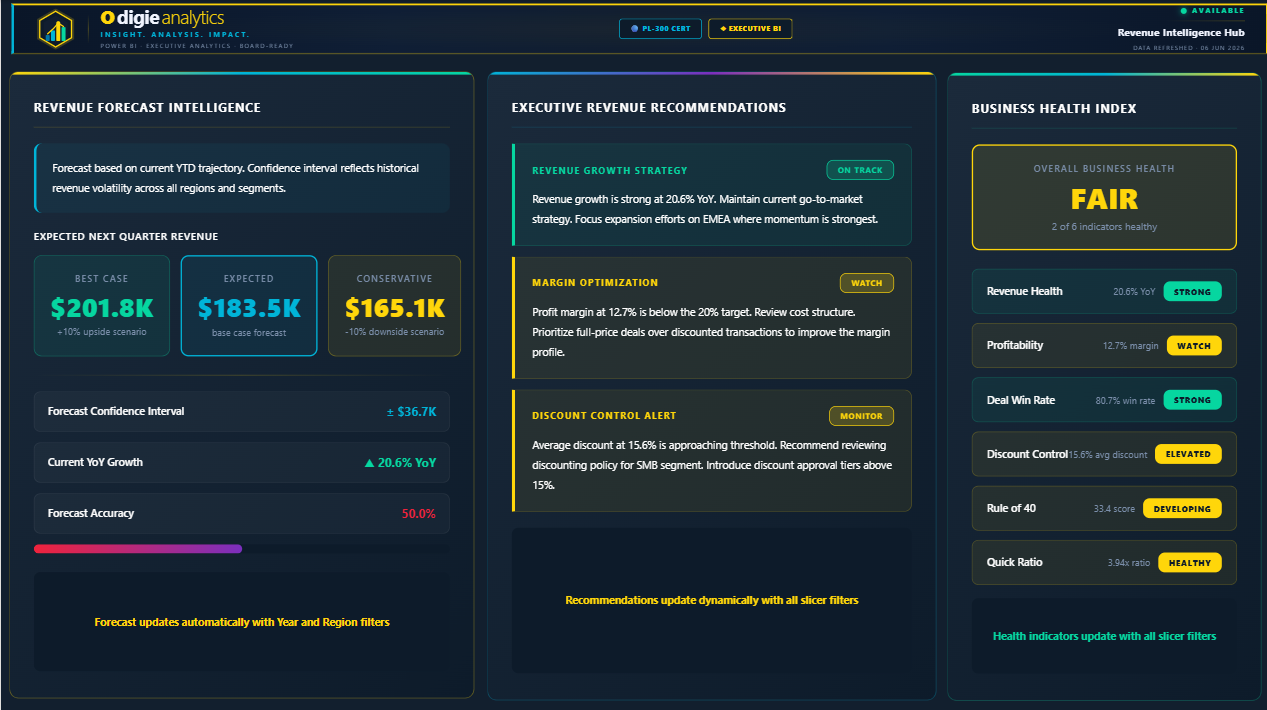Click the PL-300 CERT badge
The height and width of the screenshot is (710, 1267).
point(661,28)
